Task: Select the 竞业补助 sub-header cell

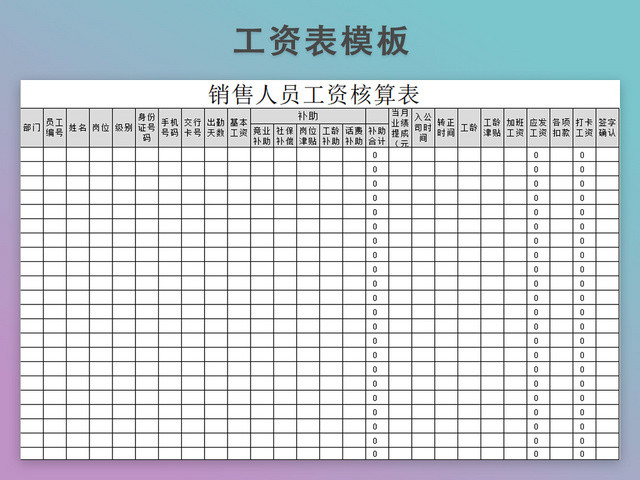Action: [x=262, y=136]
